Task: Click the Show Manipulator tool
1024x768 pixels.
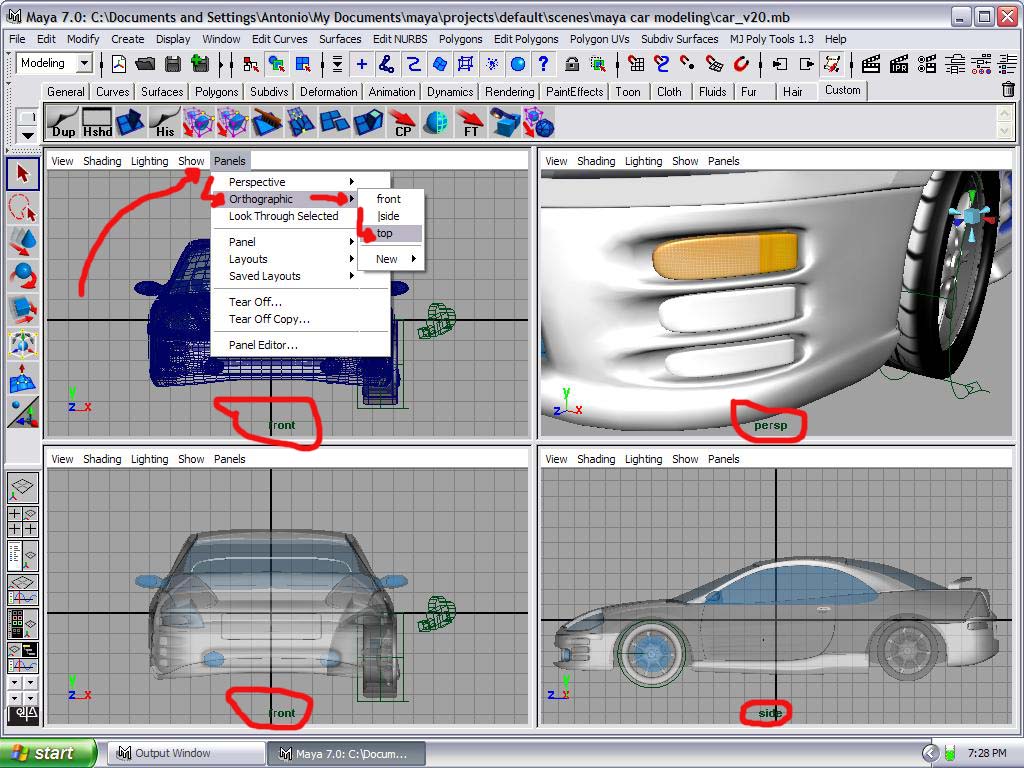Action: (23, 413)
